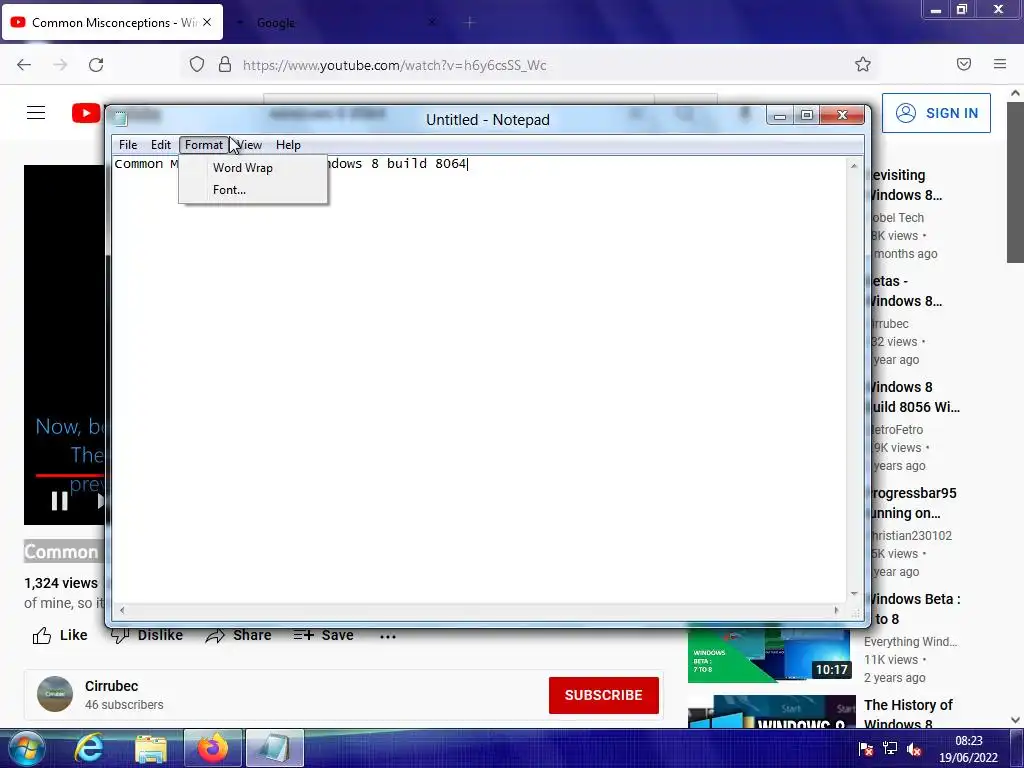
Task: Open the Edit menu in Notepad
Action: click(x=161, y=145)
